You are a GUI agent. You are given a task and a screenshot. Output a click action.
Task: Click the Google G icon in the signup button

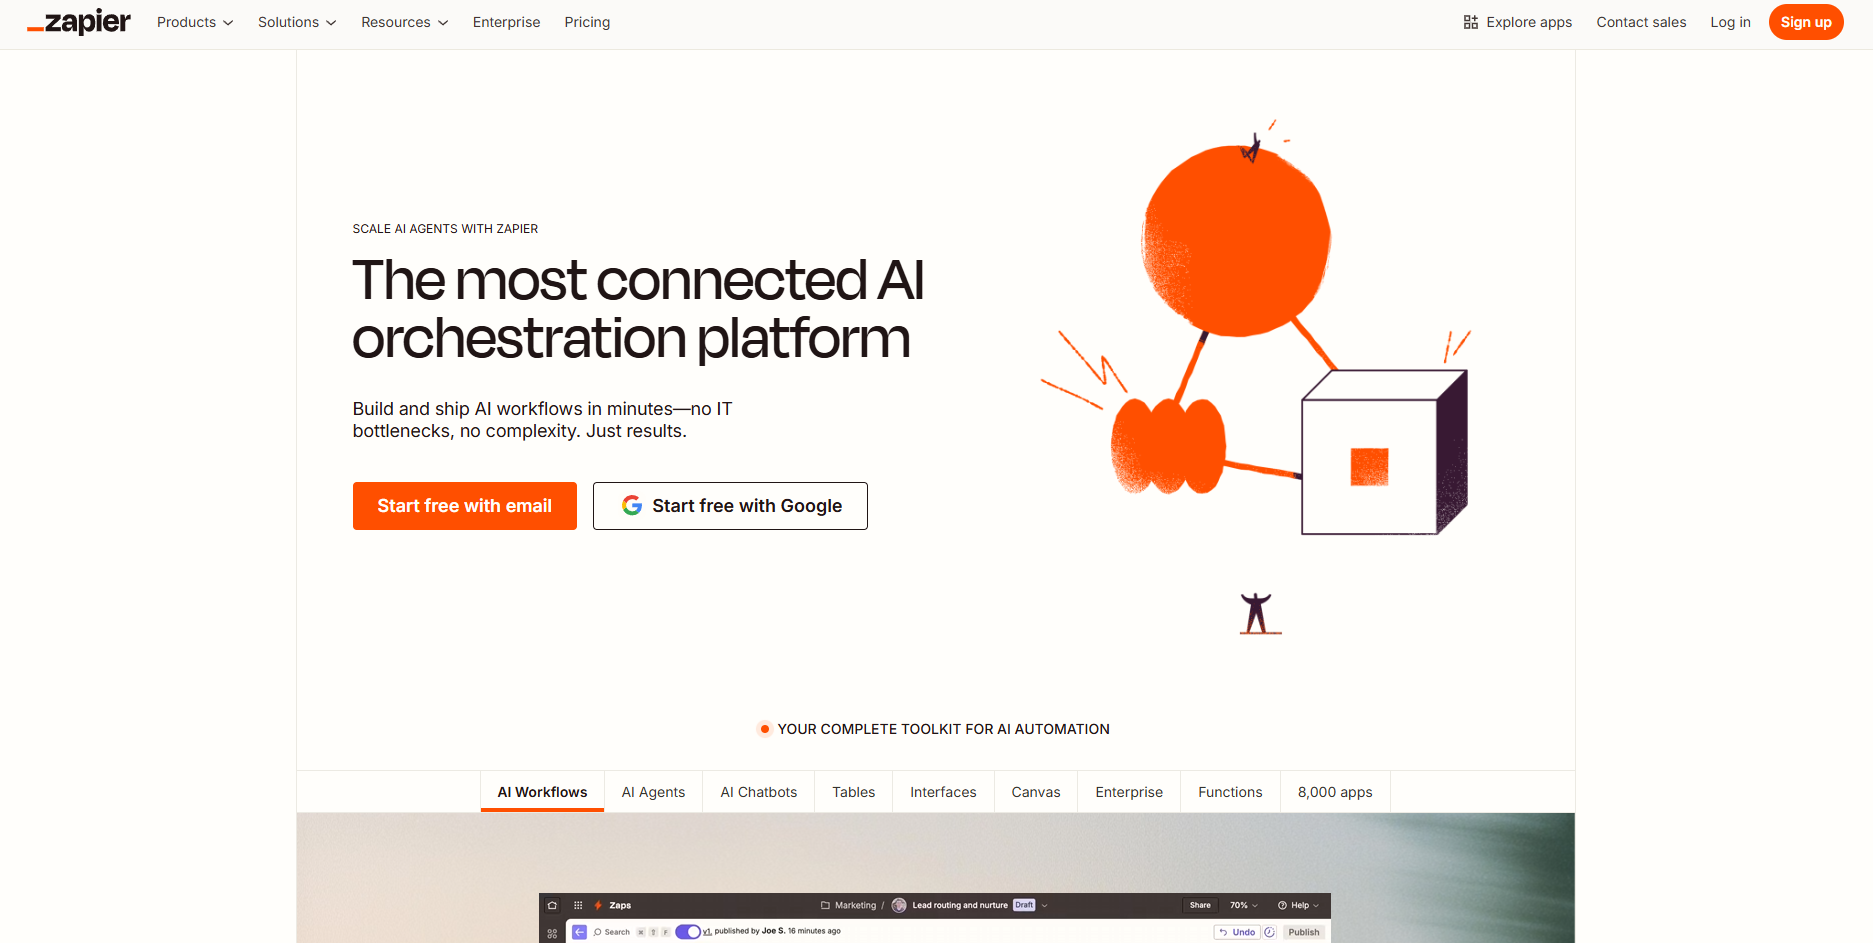point(632,505)
